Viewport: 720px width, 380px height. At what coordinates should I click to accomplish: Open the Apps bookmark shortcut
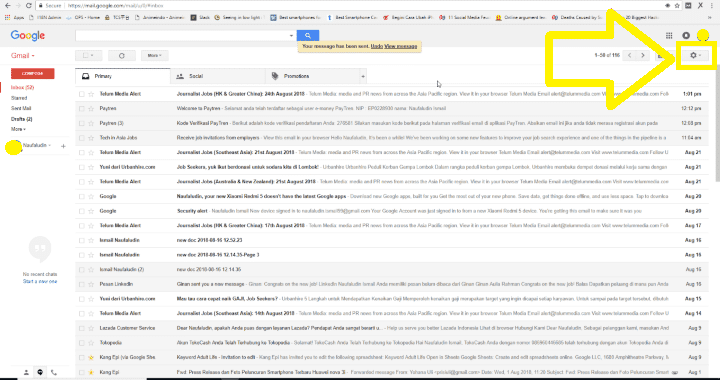click(14, 17)
